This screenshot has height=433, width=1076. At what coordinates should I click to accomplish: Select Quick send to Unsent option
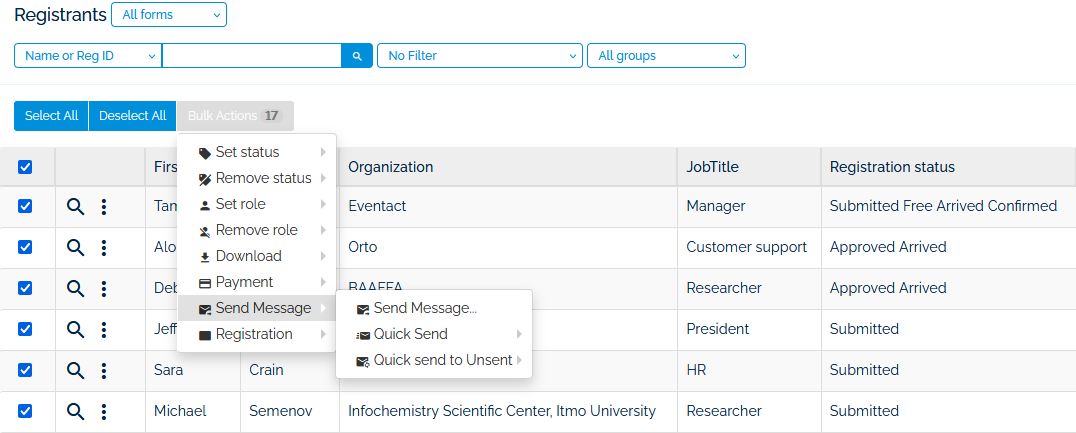[441, 360]
